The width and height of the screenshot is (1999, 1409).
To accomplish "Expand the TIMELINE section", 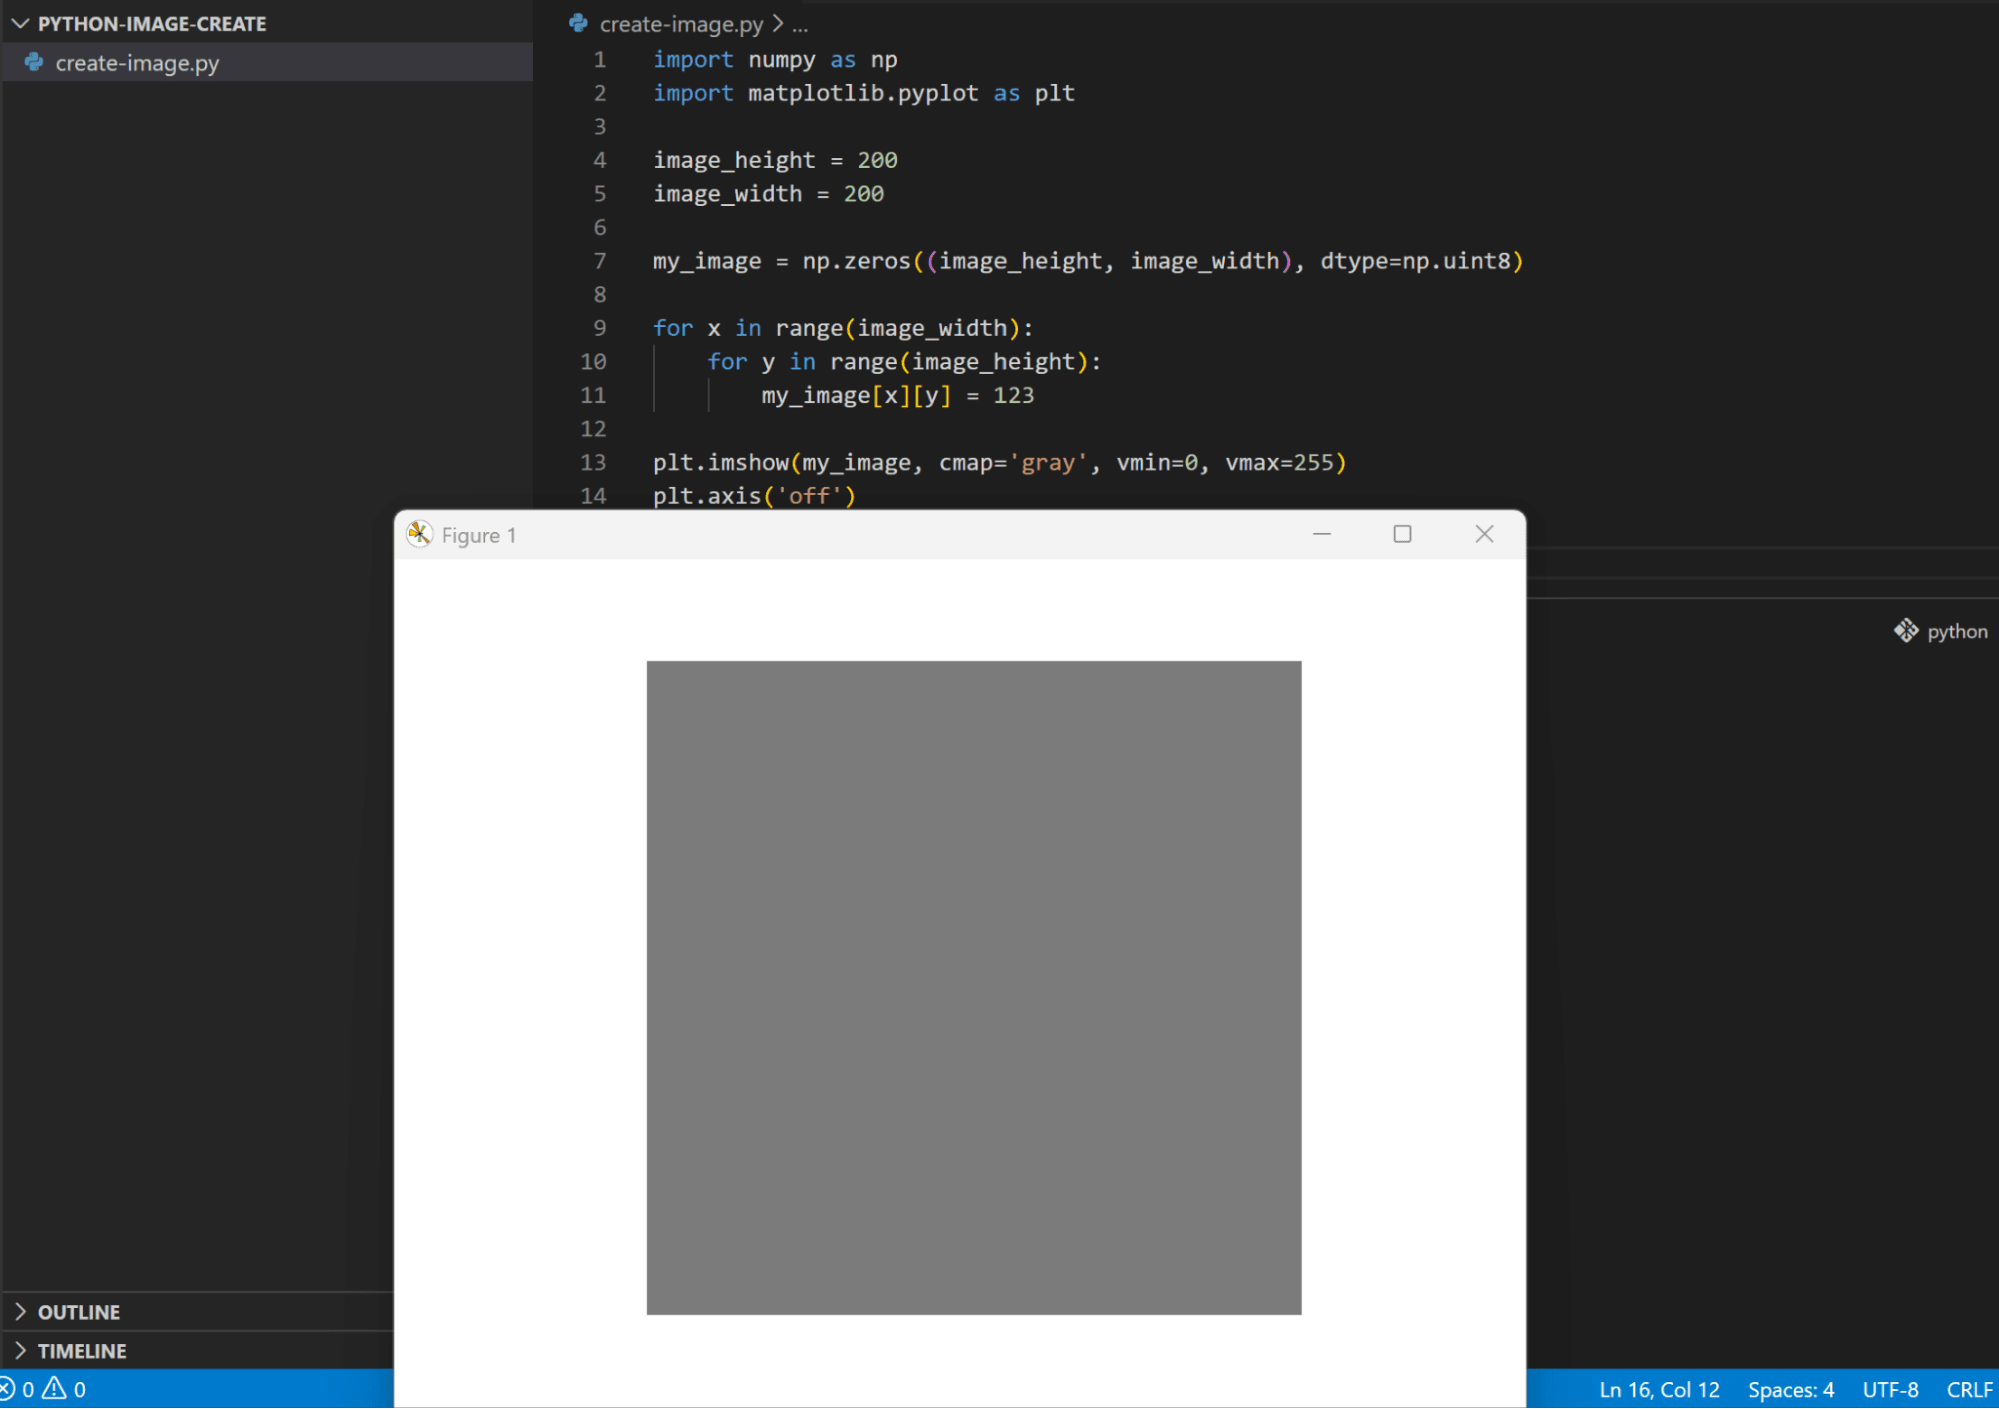I will 81,1351.
